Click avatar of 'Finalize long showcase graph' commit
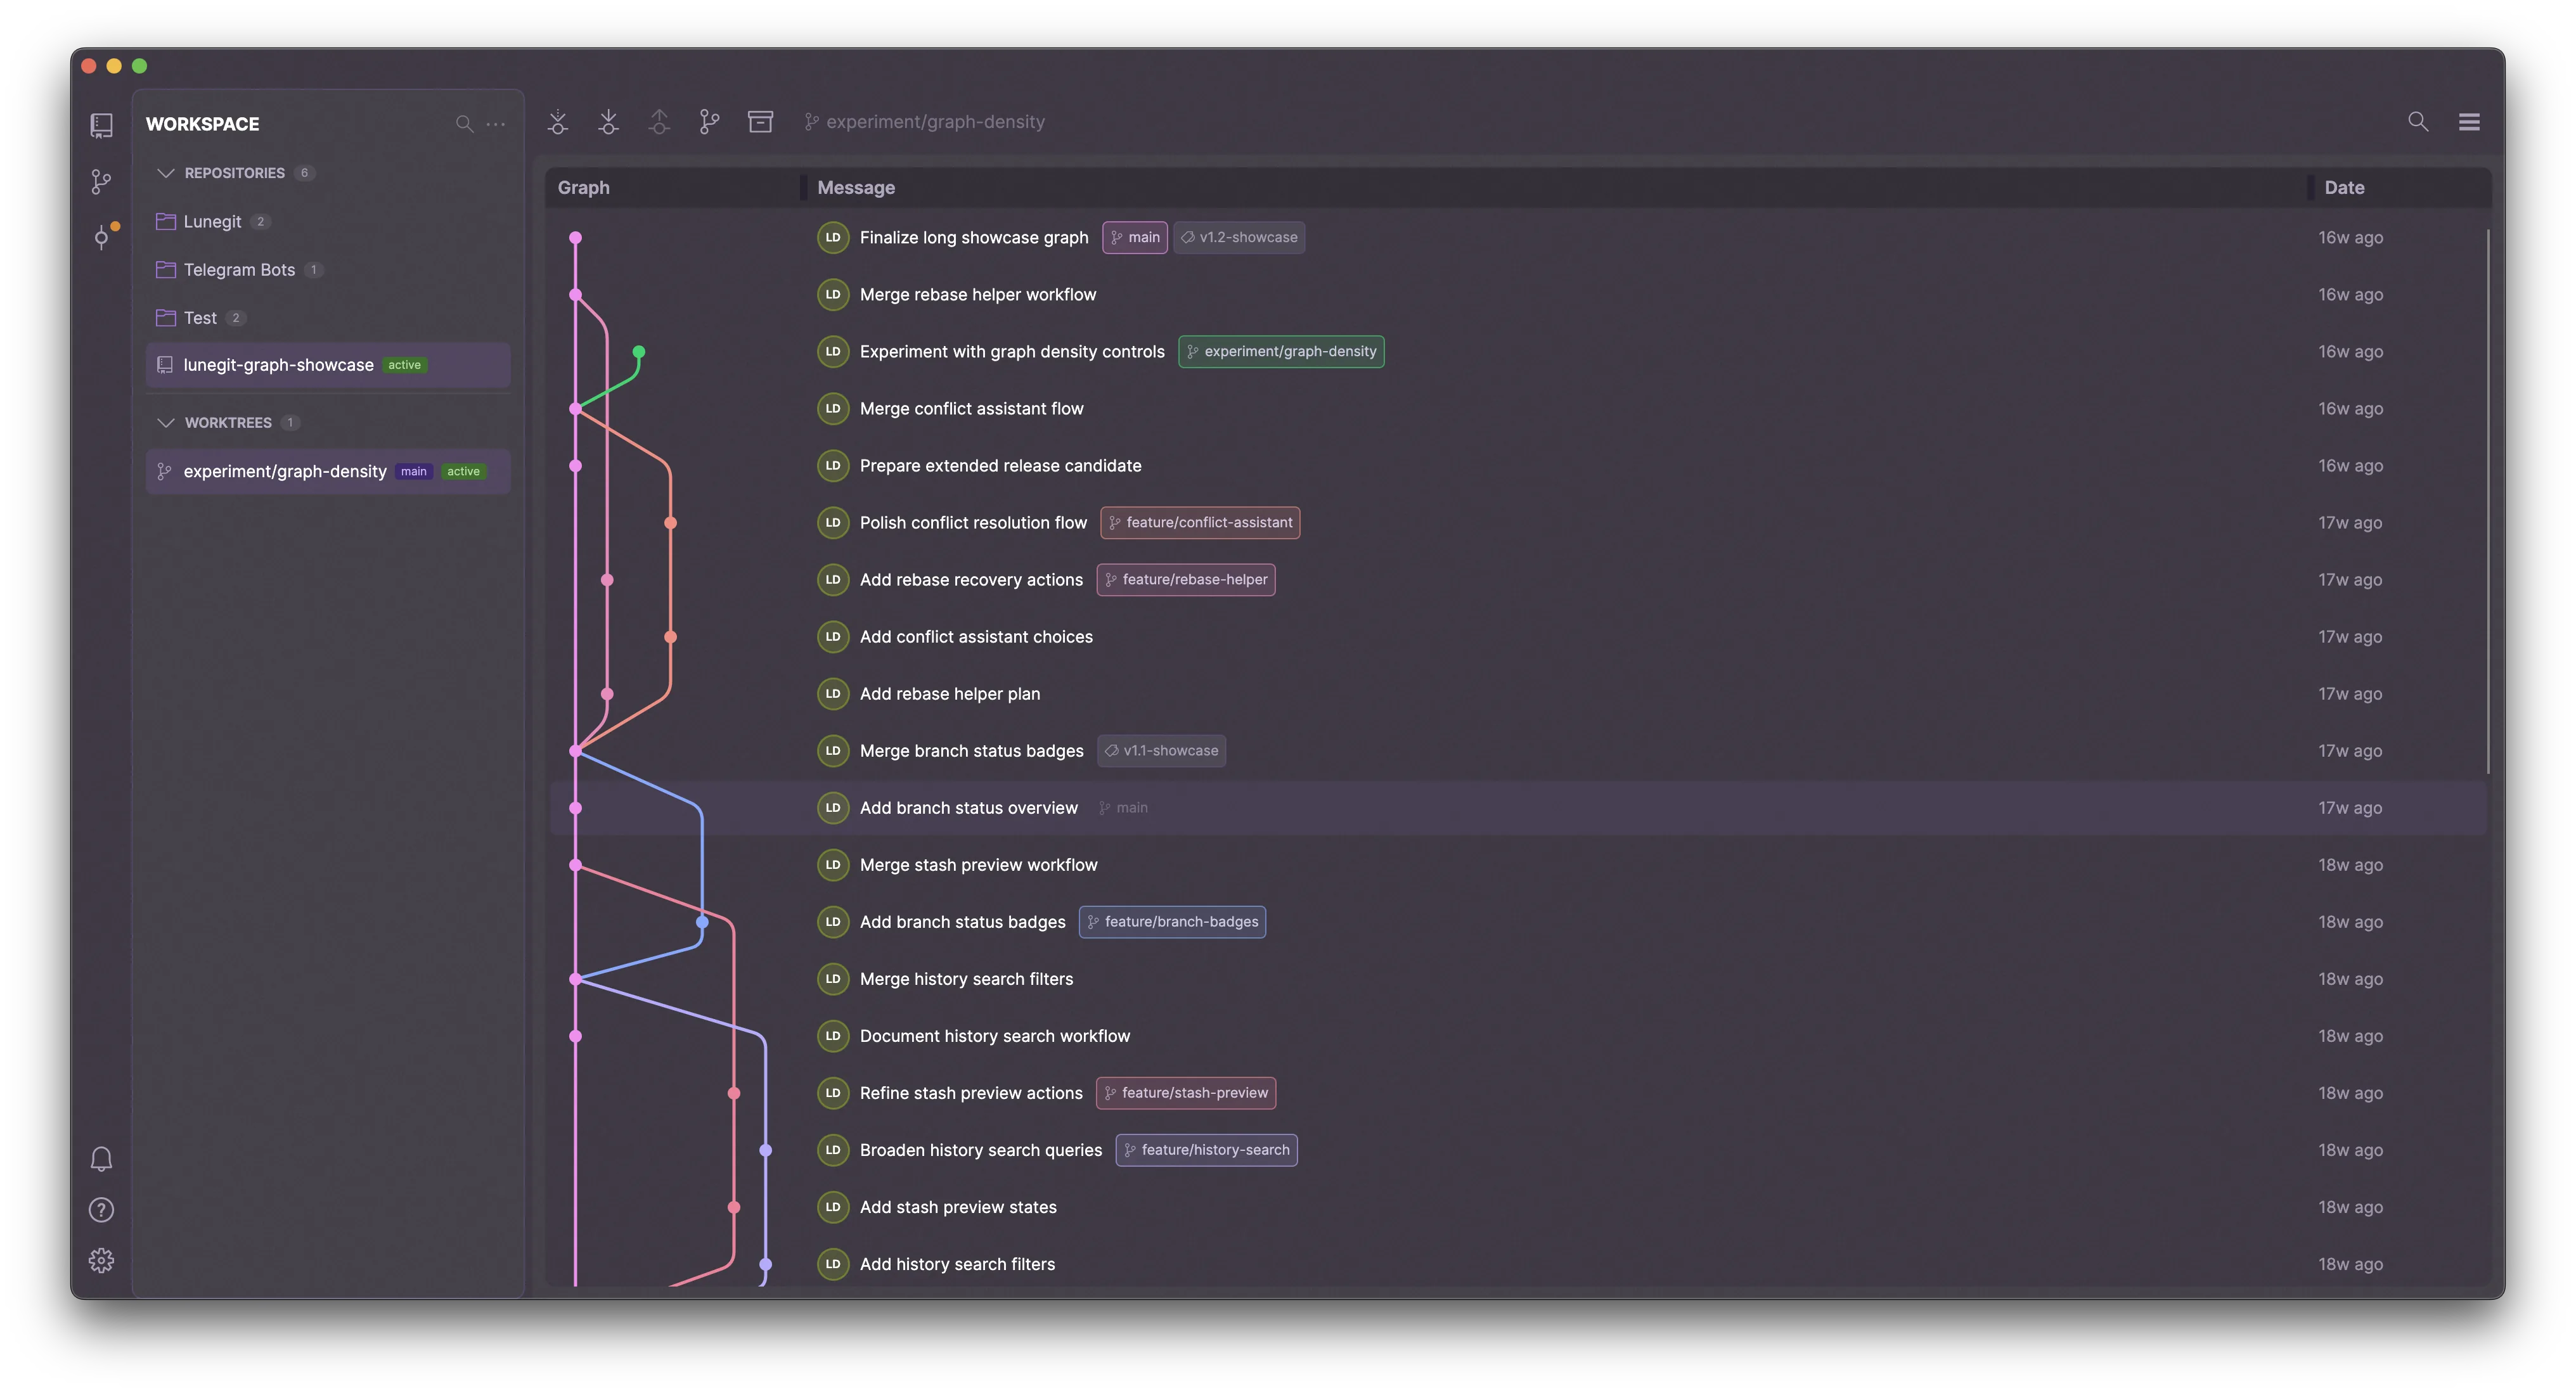 pyautogui.click(x=833, y=238)
